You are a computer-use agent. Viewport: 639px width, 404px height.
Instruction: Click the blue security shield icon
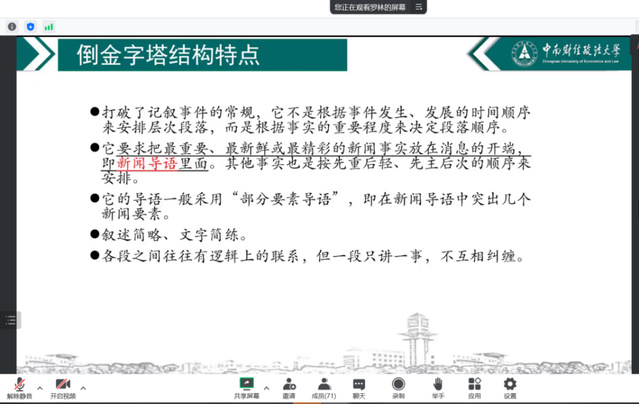tap(31, 26)
